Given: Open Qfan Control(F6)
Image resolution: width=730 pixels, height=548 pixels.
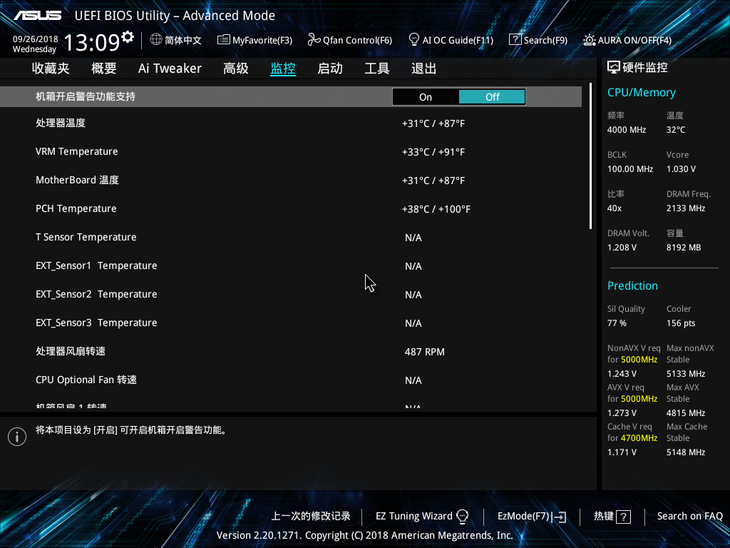Looking at the screenshot, I should (350, 40).
